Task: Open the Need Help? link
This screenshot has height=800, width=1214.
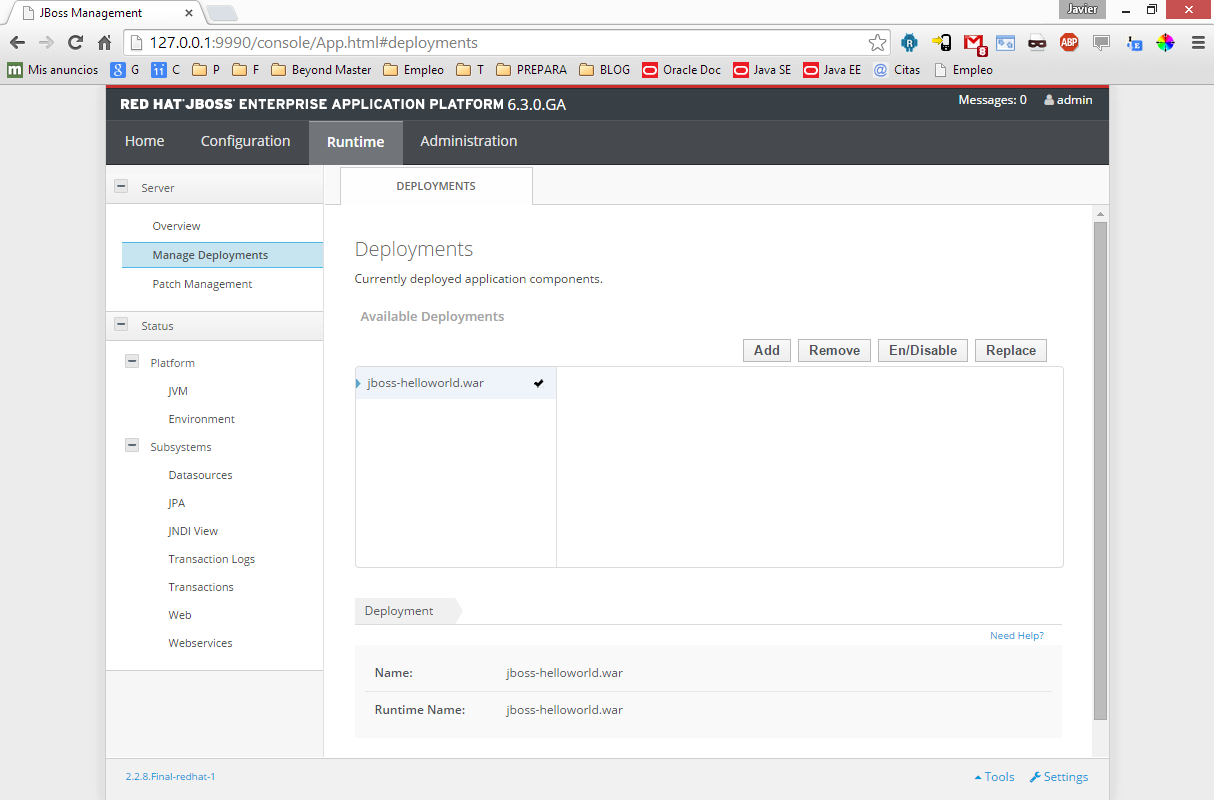Action: [1017, 636]
